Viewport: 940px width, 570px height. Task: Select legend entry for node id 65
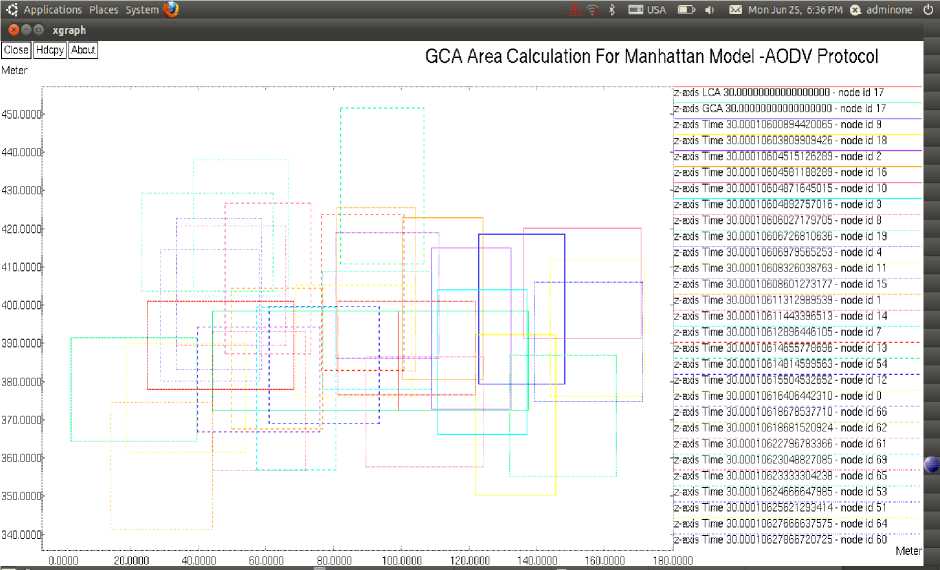tap(780, 476)
